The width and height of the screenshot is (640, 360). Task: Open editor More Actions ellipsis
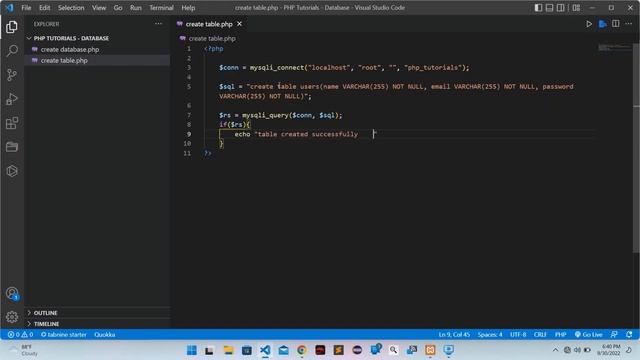(x=629, y=24)
